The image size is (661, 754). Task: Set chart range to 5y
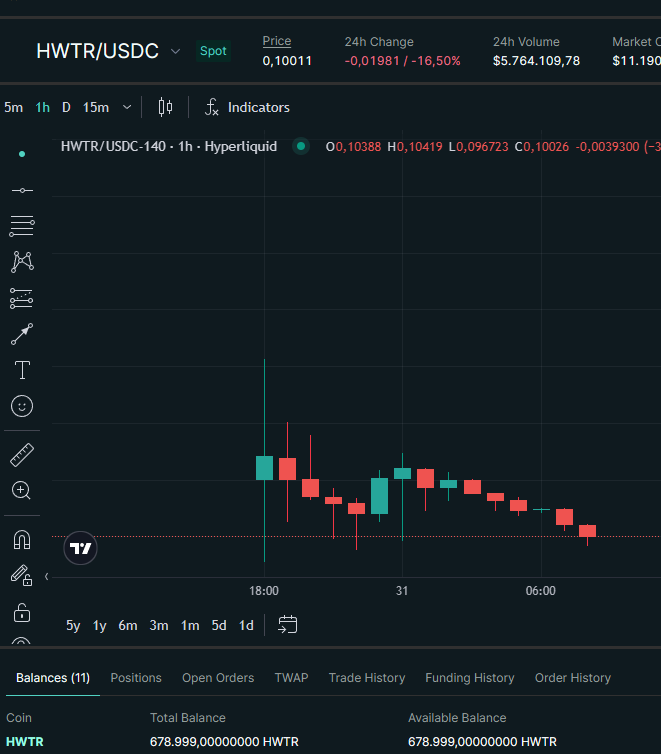pos(73,625)
